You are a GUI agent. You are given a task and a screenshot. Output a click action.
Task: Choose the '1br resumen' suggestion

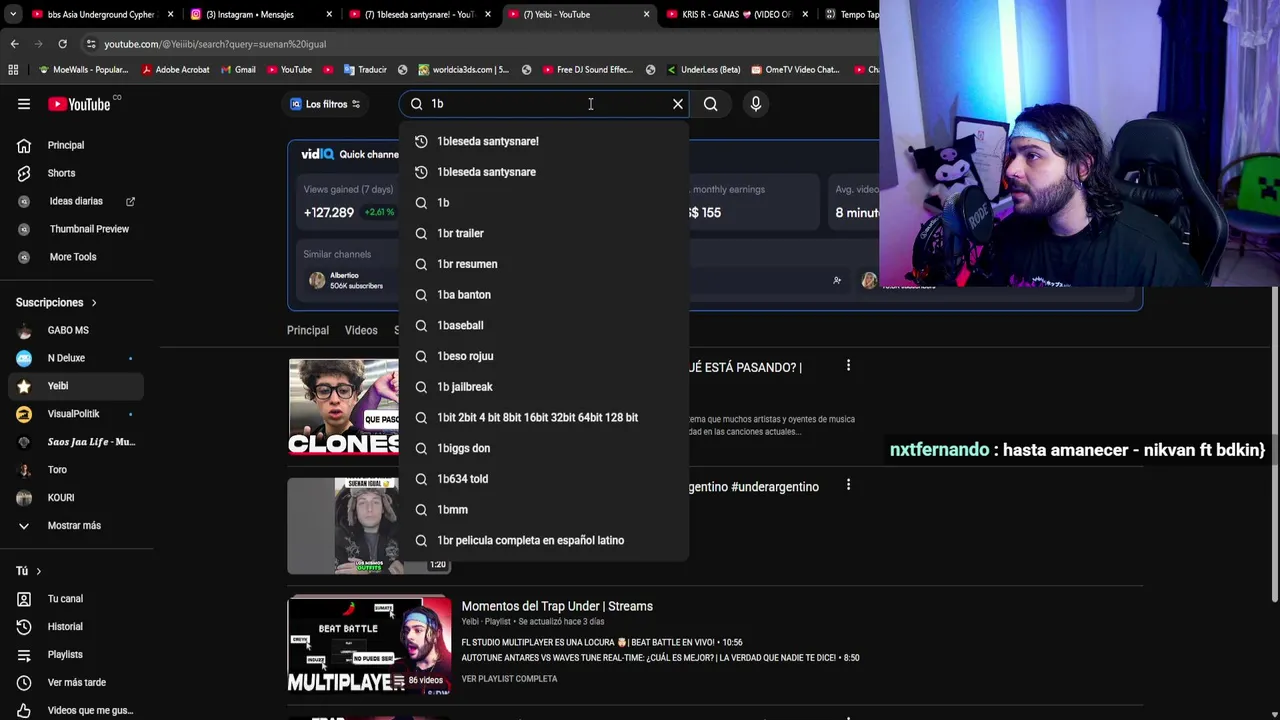point(544,264)
